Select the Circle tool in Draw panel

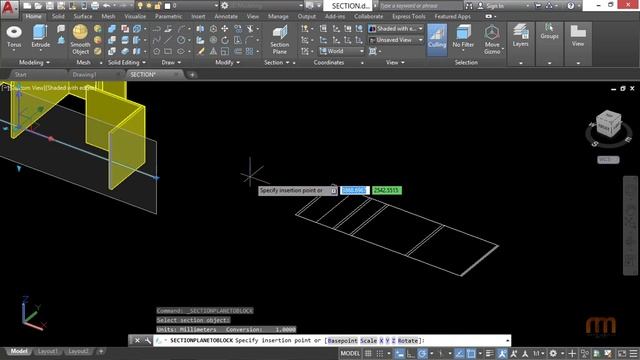181,40
